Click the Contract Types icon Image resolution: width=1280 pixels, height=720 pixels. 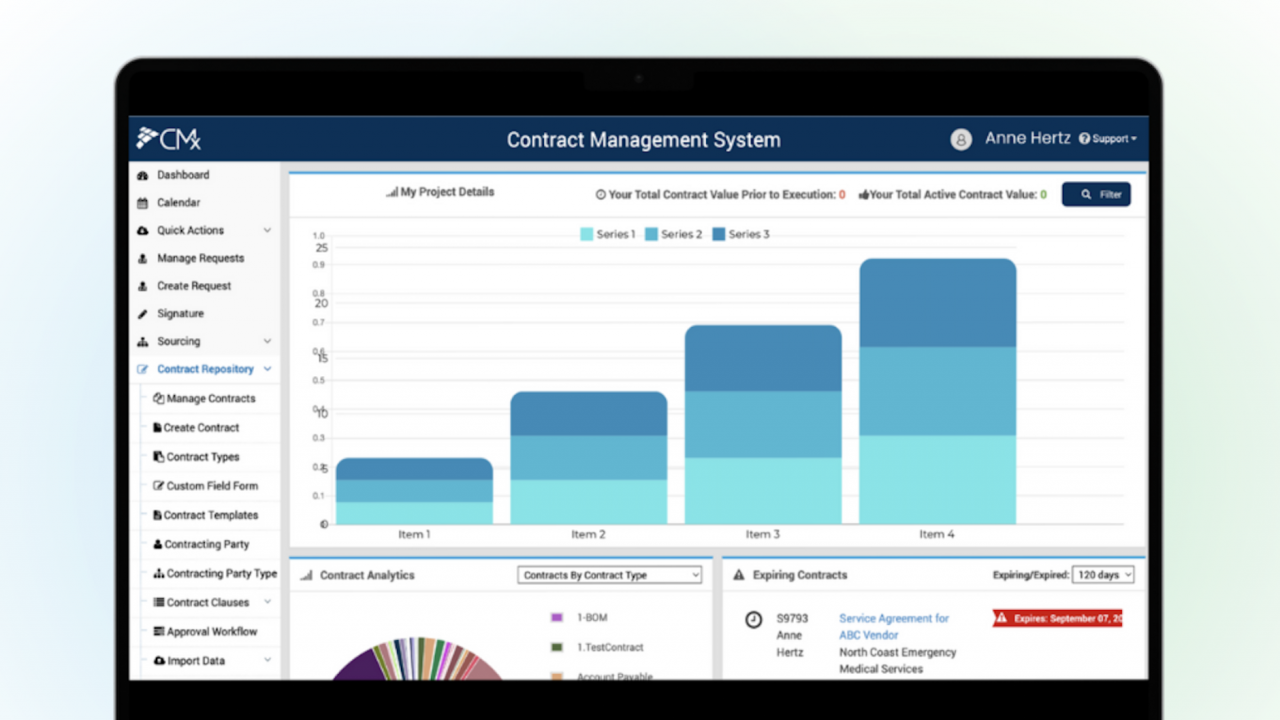[x=158, y=456]
